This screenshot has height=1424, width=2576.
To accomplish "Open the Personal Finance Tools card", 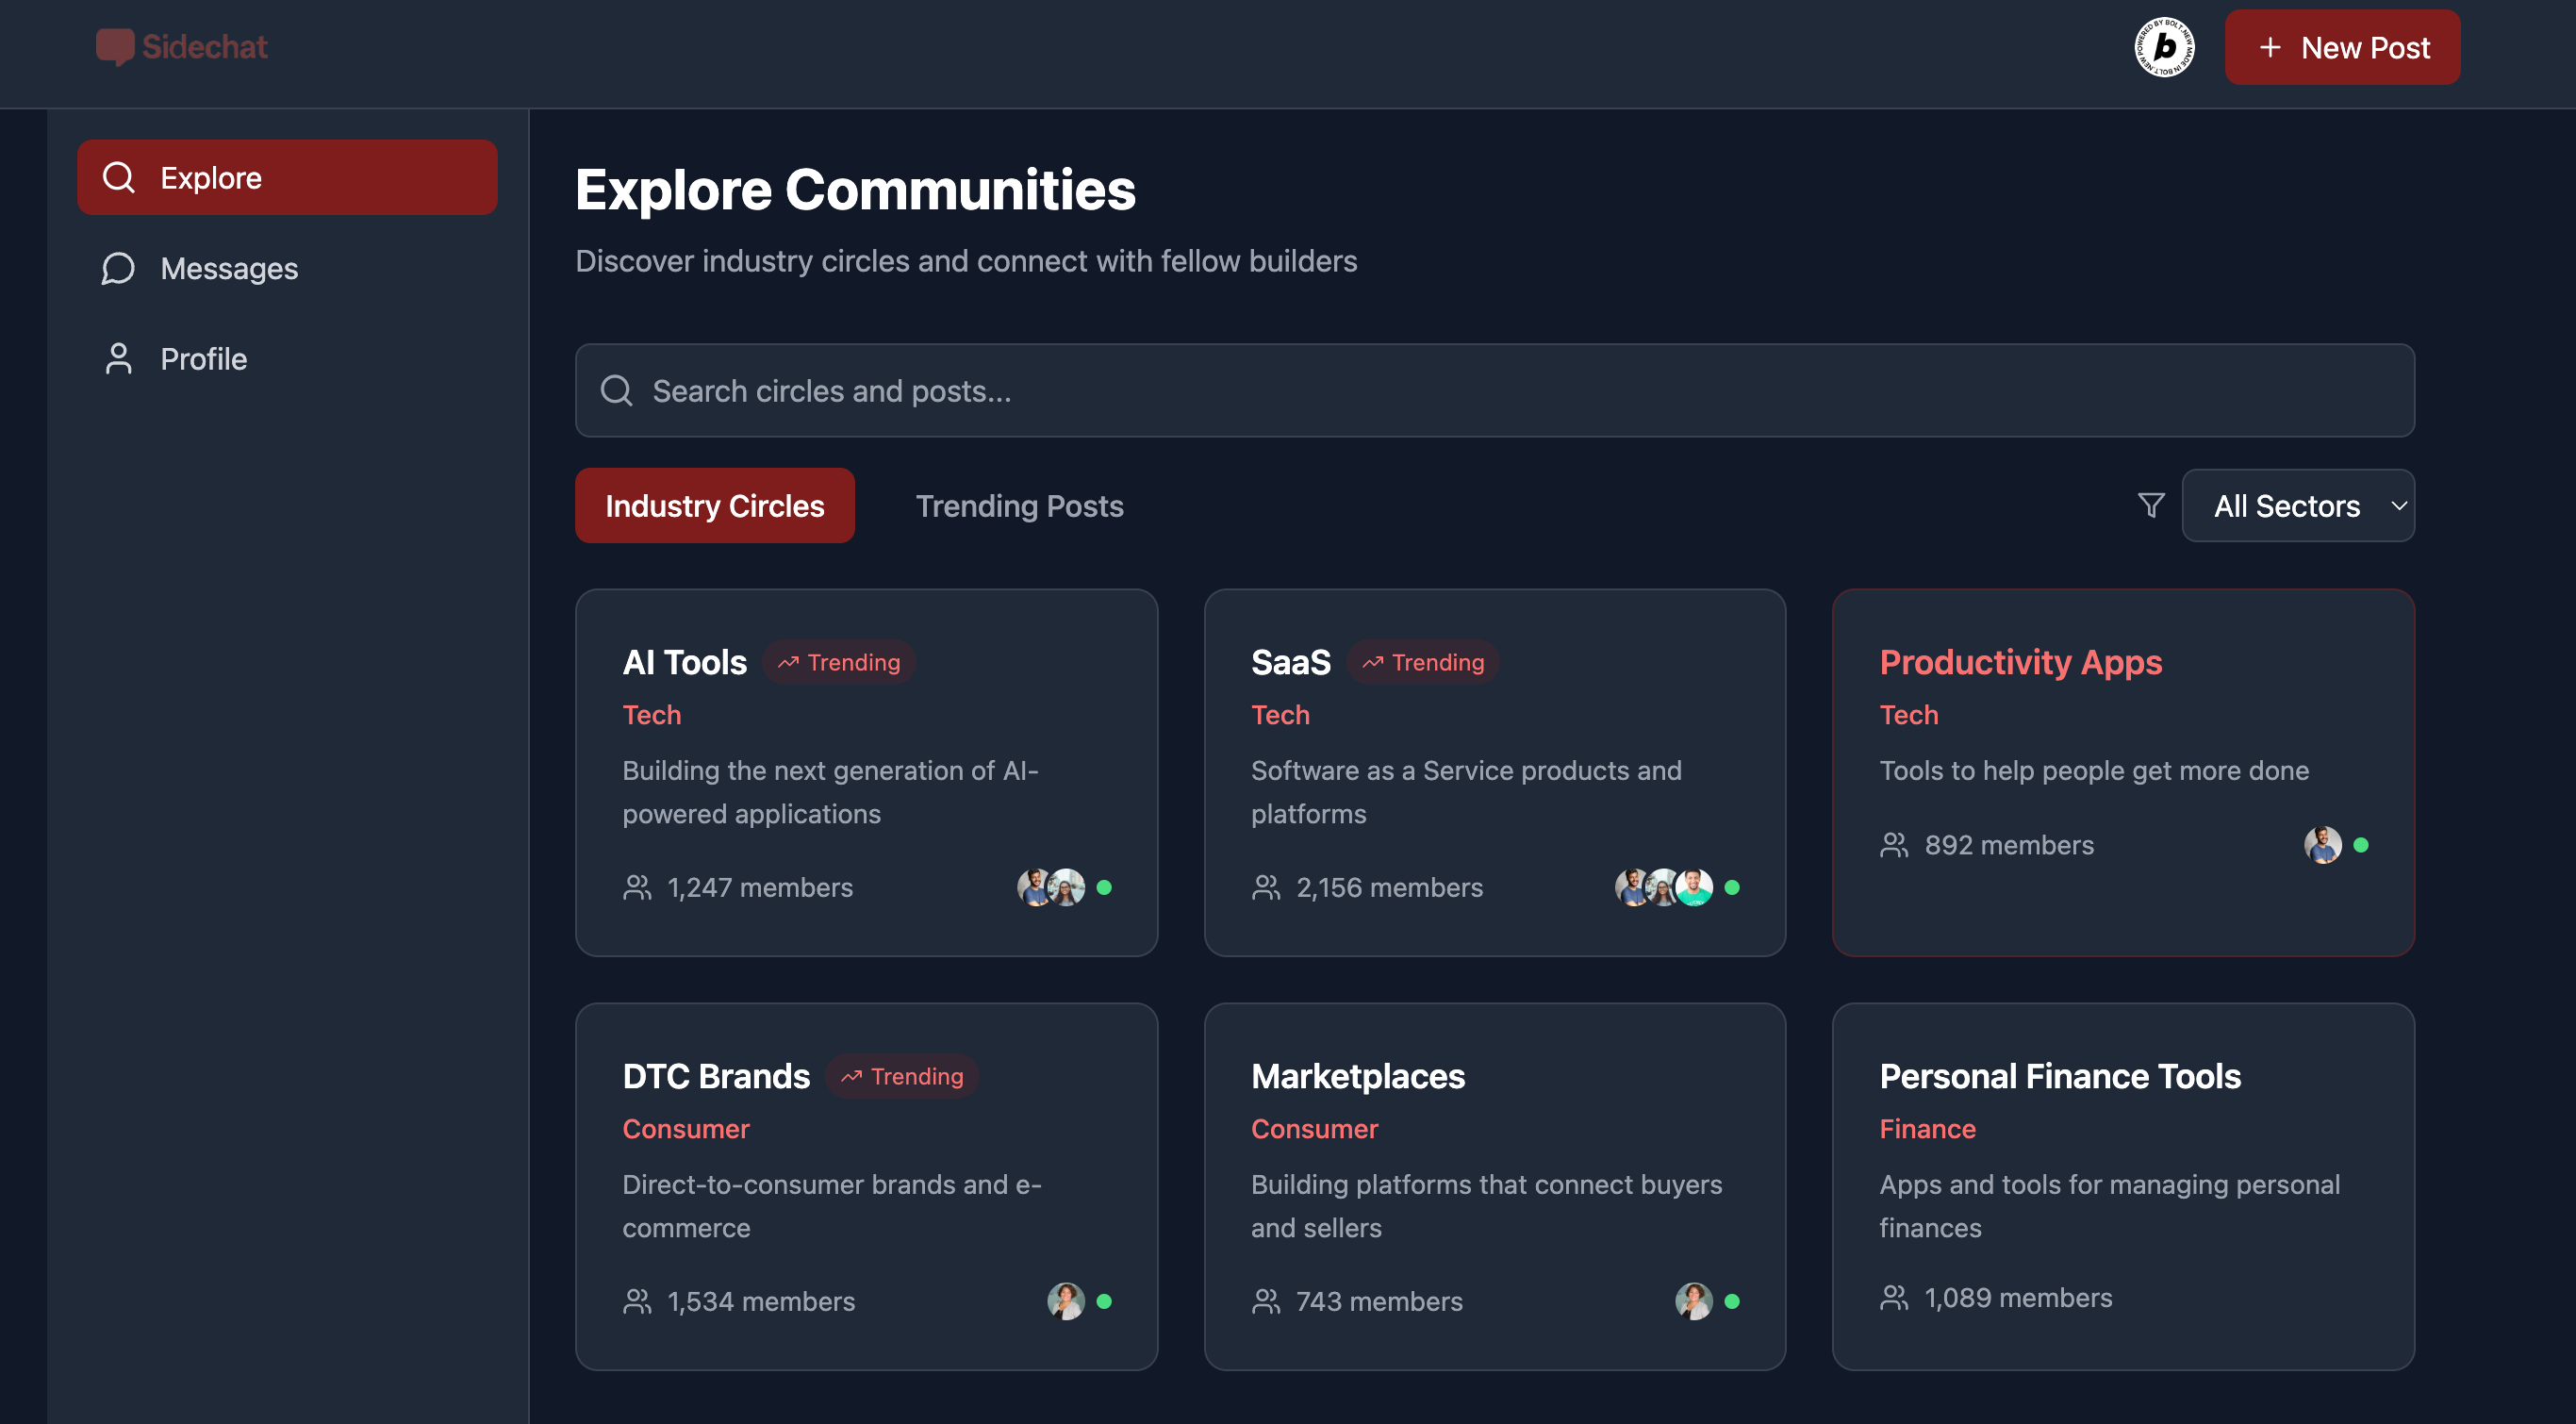I will click(x=2059, y=1076).
